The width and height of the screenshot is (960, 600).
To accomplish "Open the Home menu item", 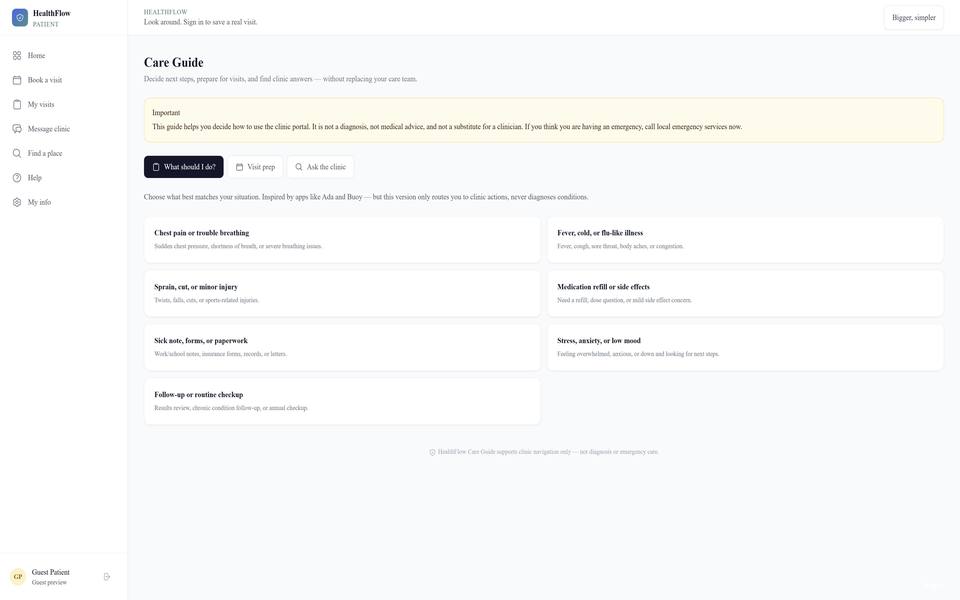I will (64, 56).
